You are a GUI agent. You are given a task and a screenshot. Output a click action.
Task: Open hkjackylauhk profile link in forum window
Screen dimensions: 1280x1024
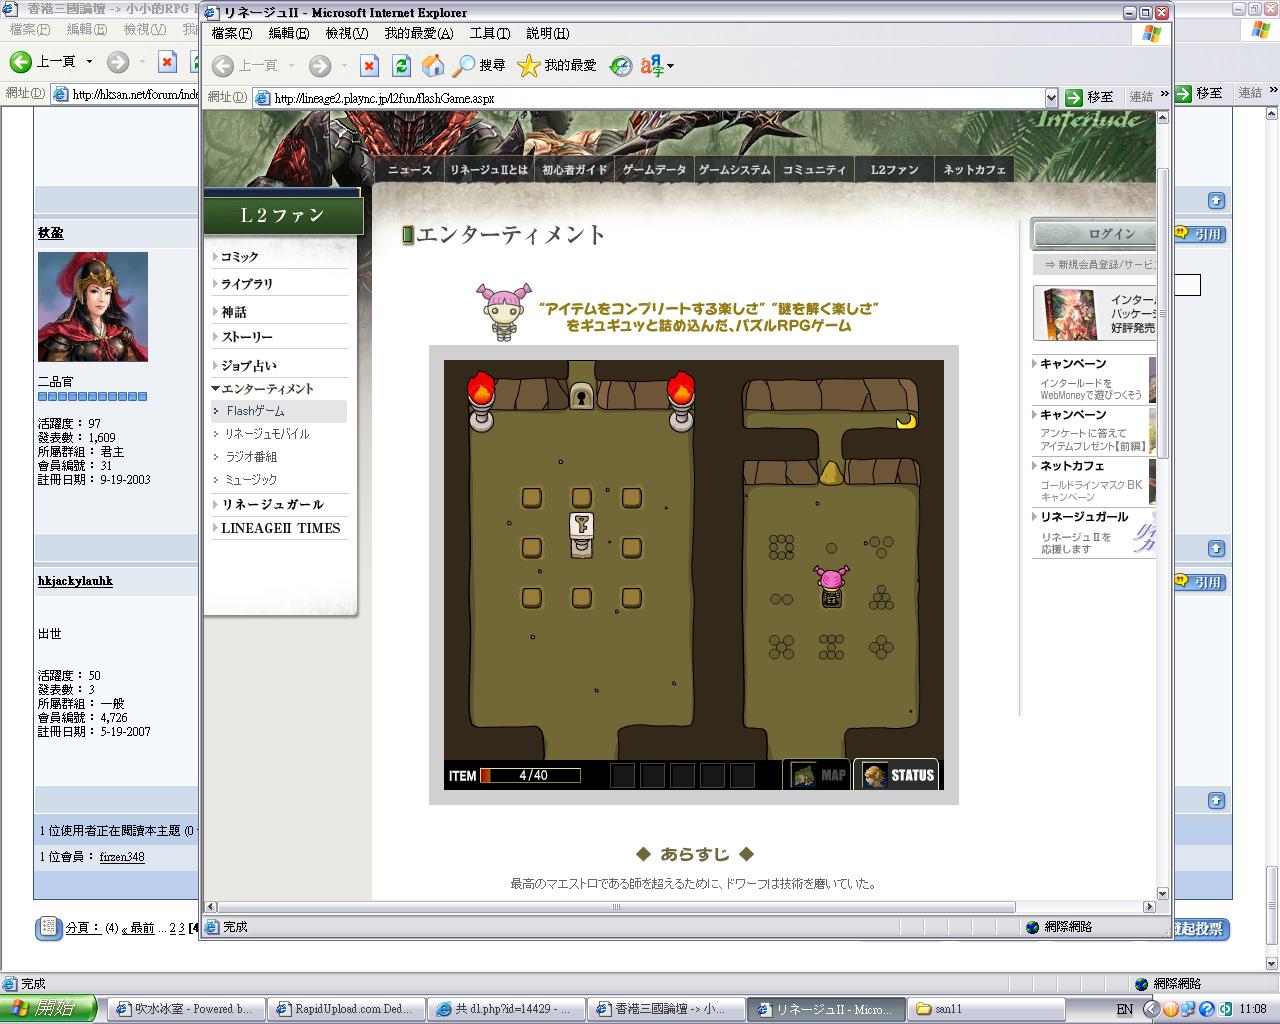point(75,581)
